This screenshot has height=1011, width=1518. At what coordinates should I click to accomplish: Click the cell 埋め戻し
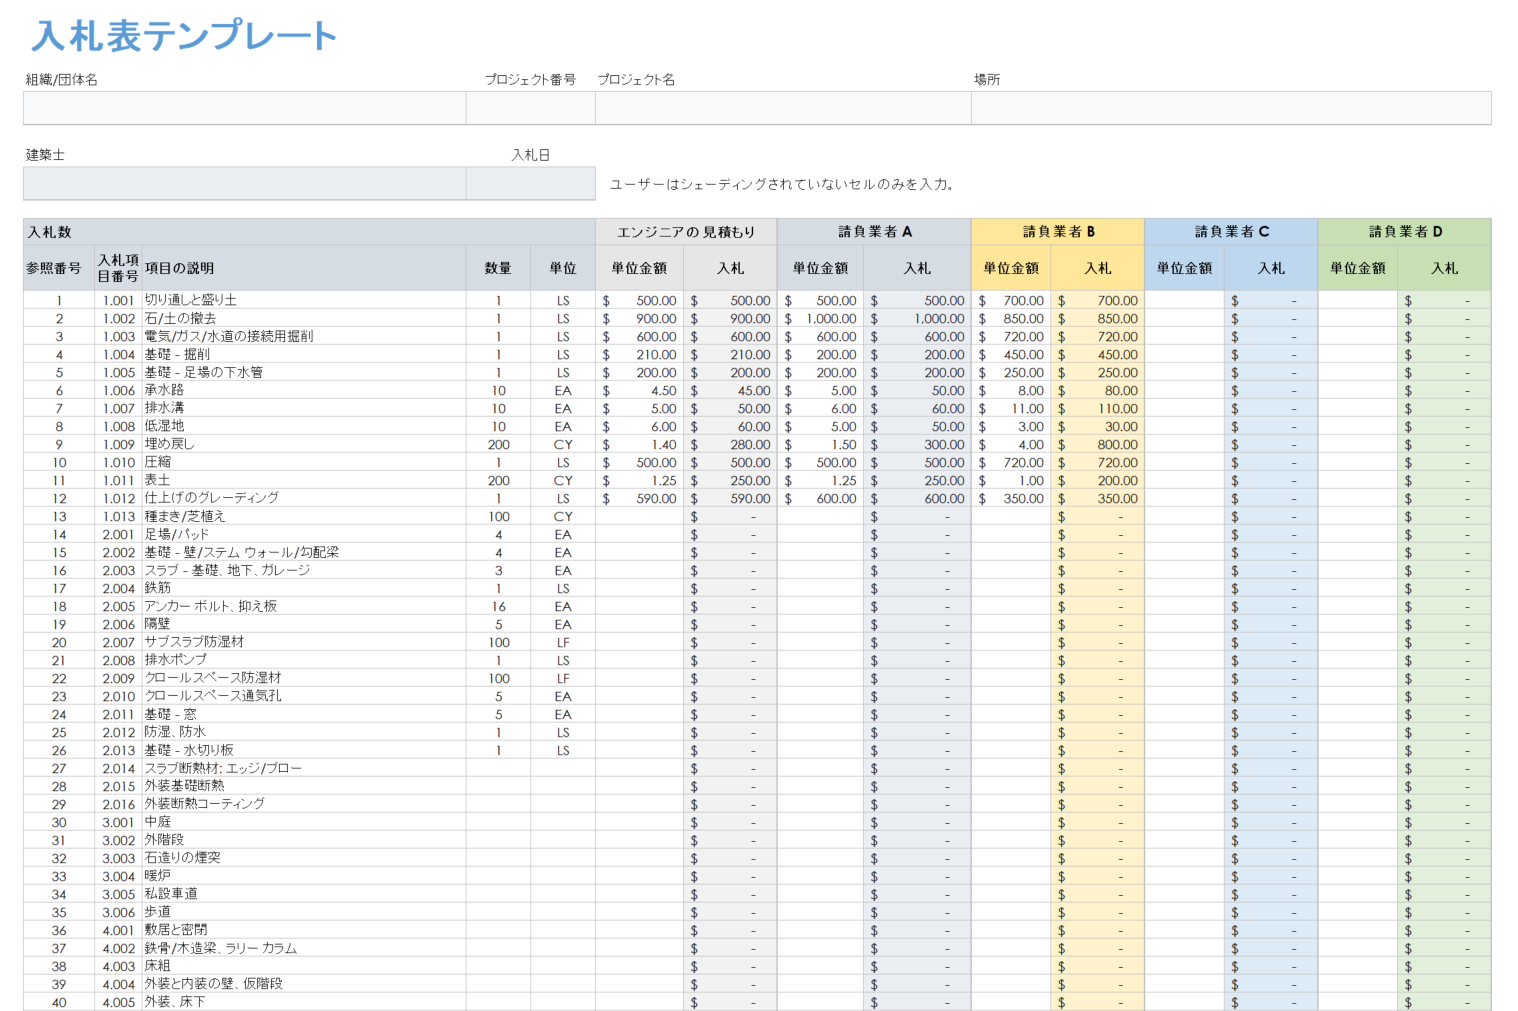coord(304,444)
